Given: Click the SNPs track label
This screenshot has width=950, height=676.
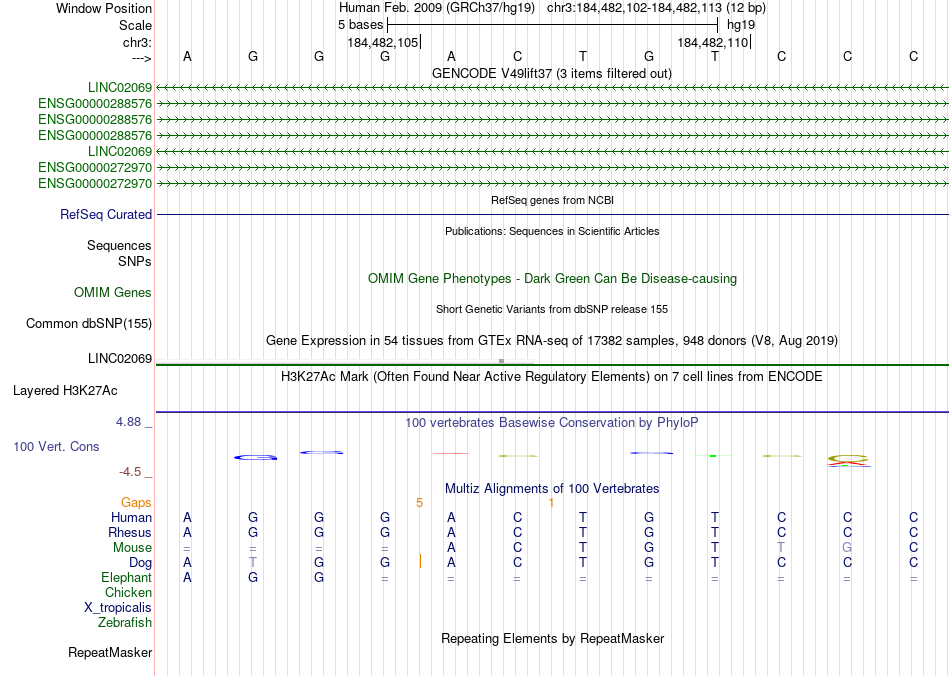Looking at the screenshot, I should pos(135,261).
